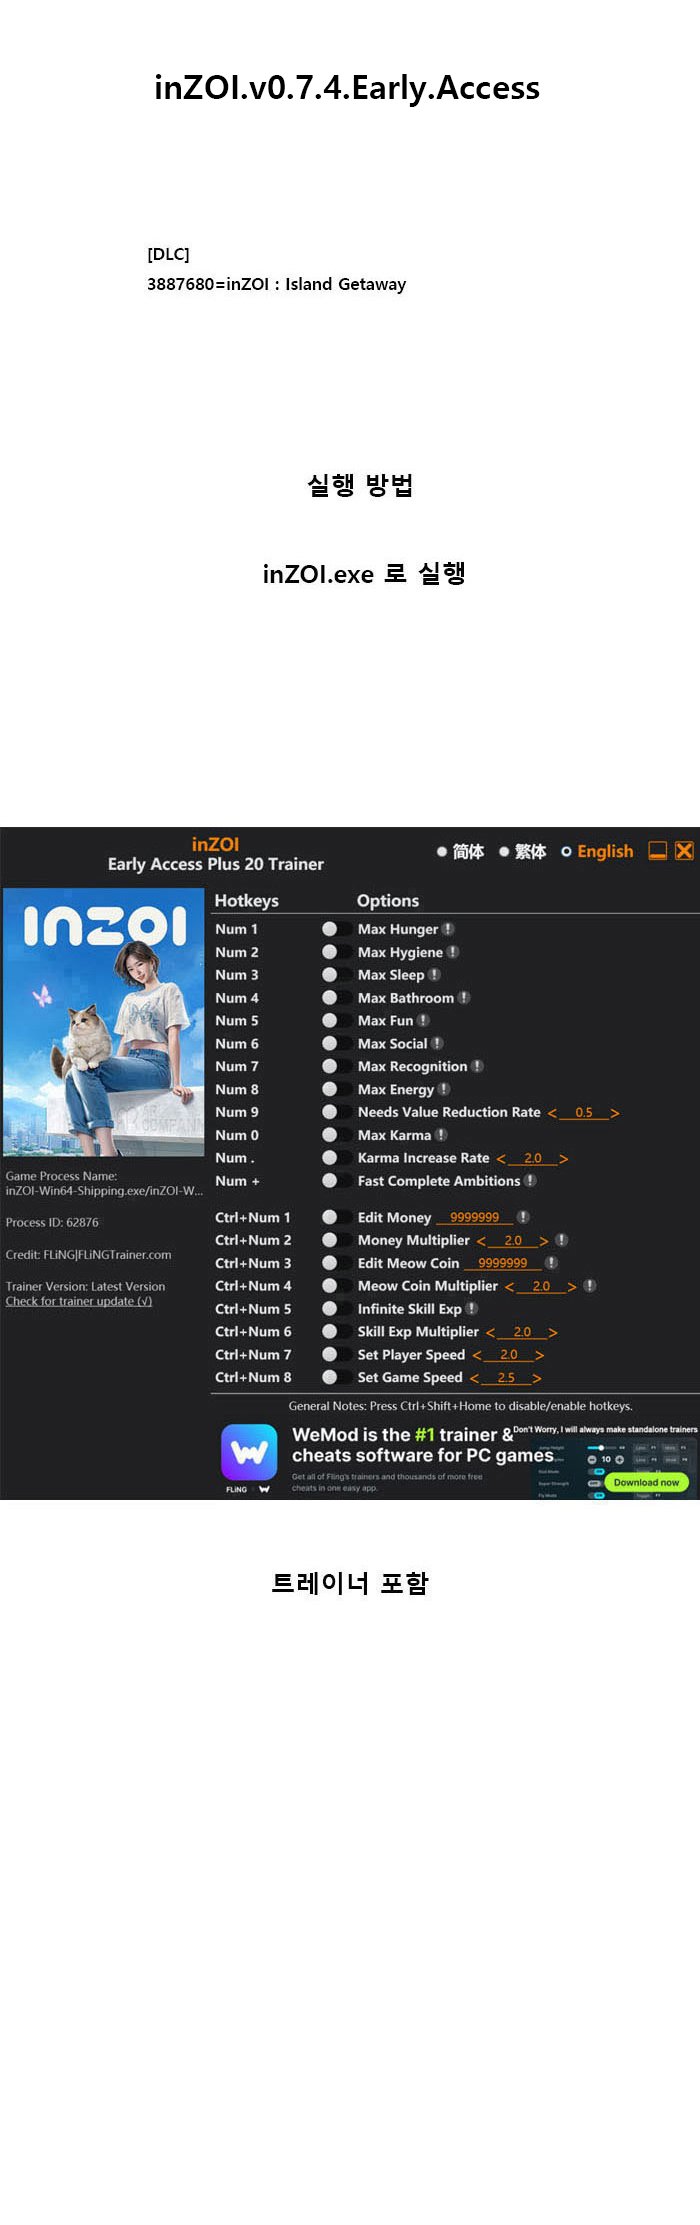Increase Skill Exp Multiplier with right arrow
The width and height of the screenshot is (700, 2225).
click(x=553, y=1332)
